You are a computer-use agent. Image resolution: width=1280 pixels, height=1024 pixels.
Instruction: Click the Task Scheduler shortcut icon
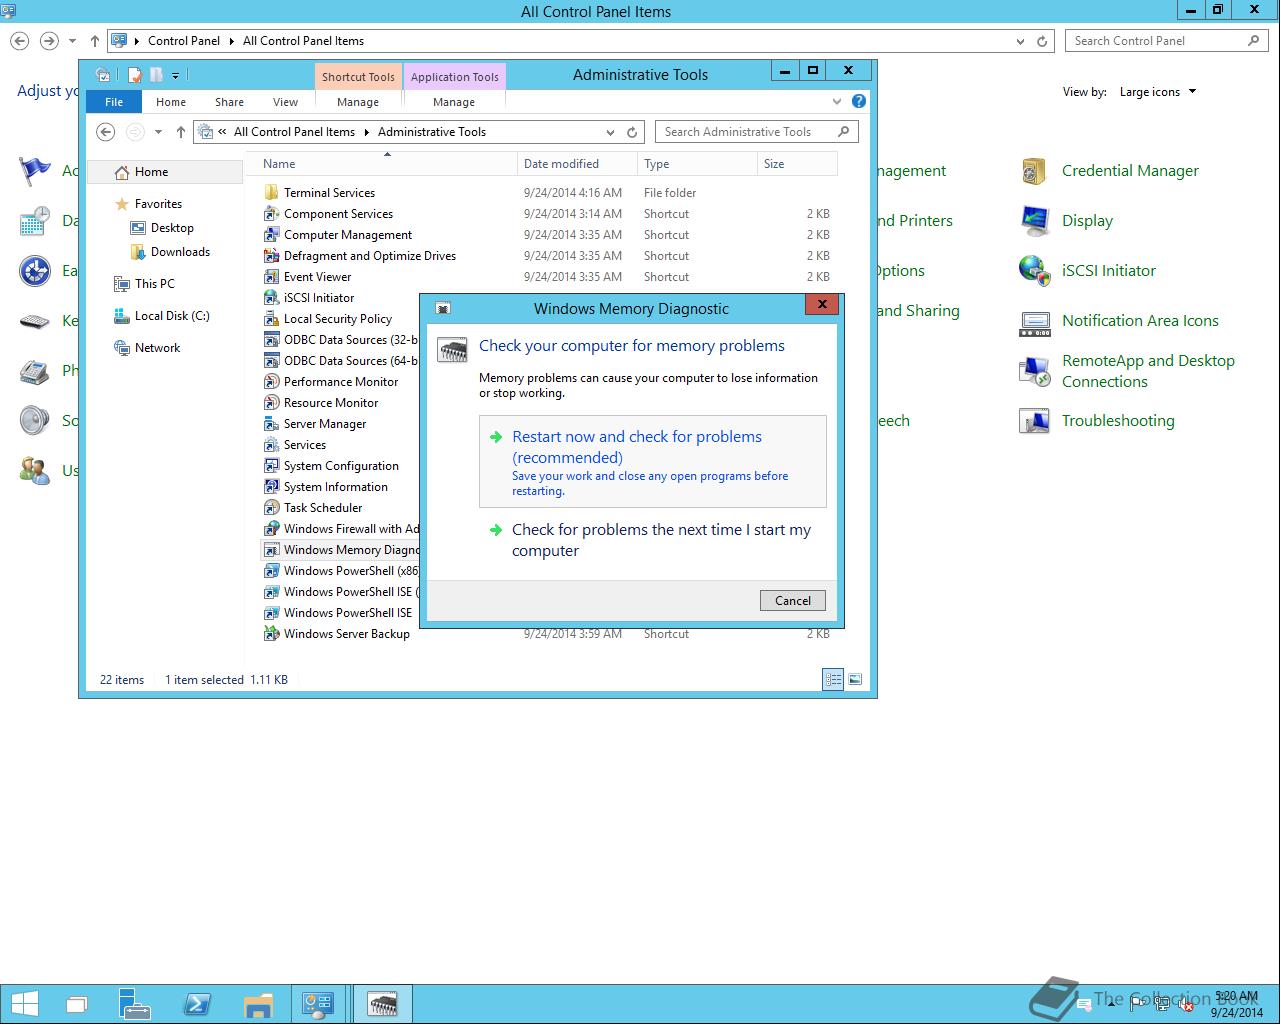click(271, 508)
